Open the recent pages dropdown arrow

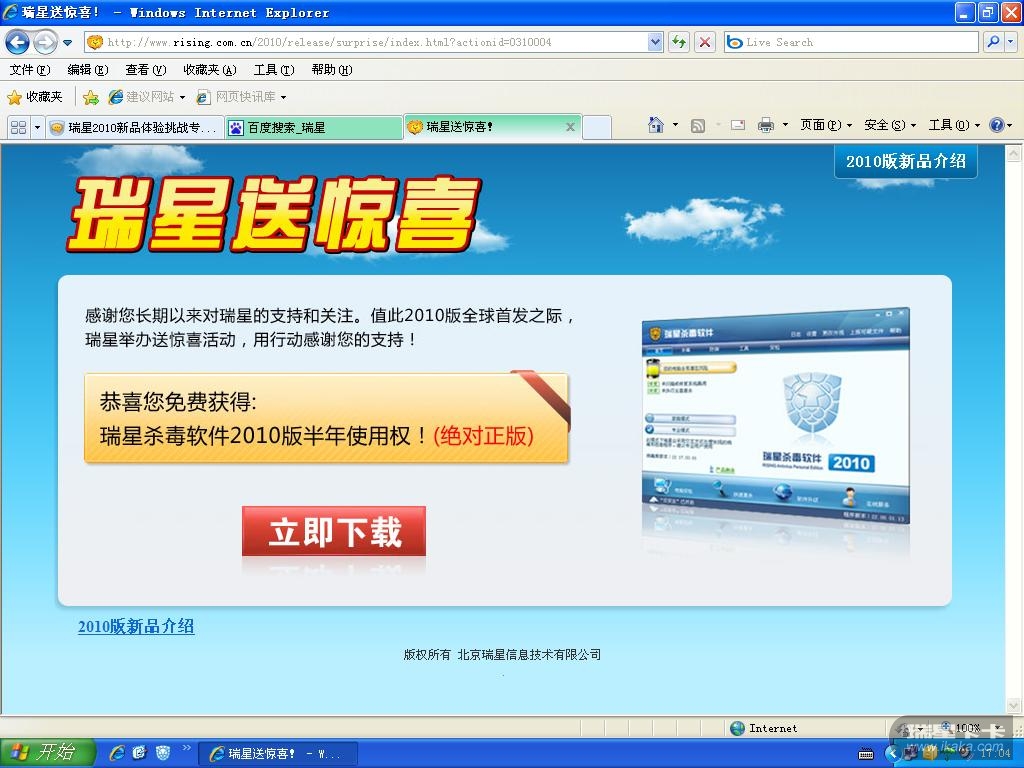tap(67, 43)
